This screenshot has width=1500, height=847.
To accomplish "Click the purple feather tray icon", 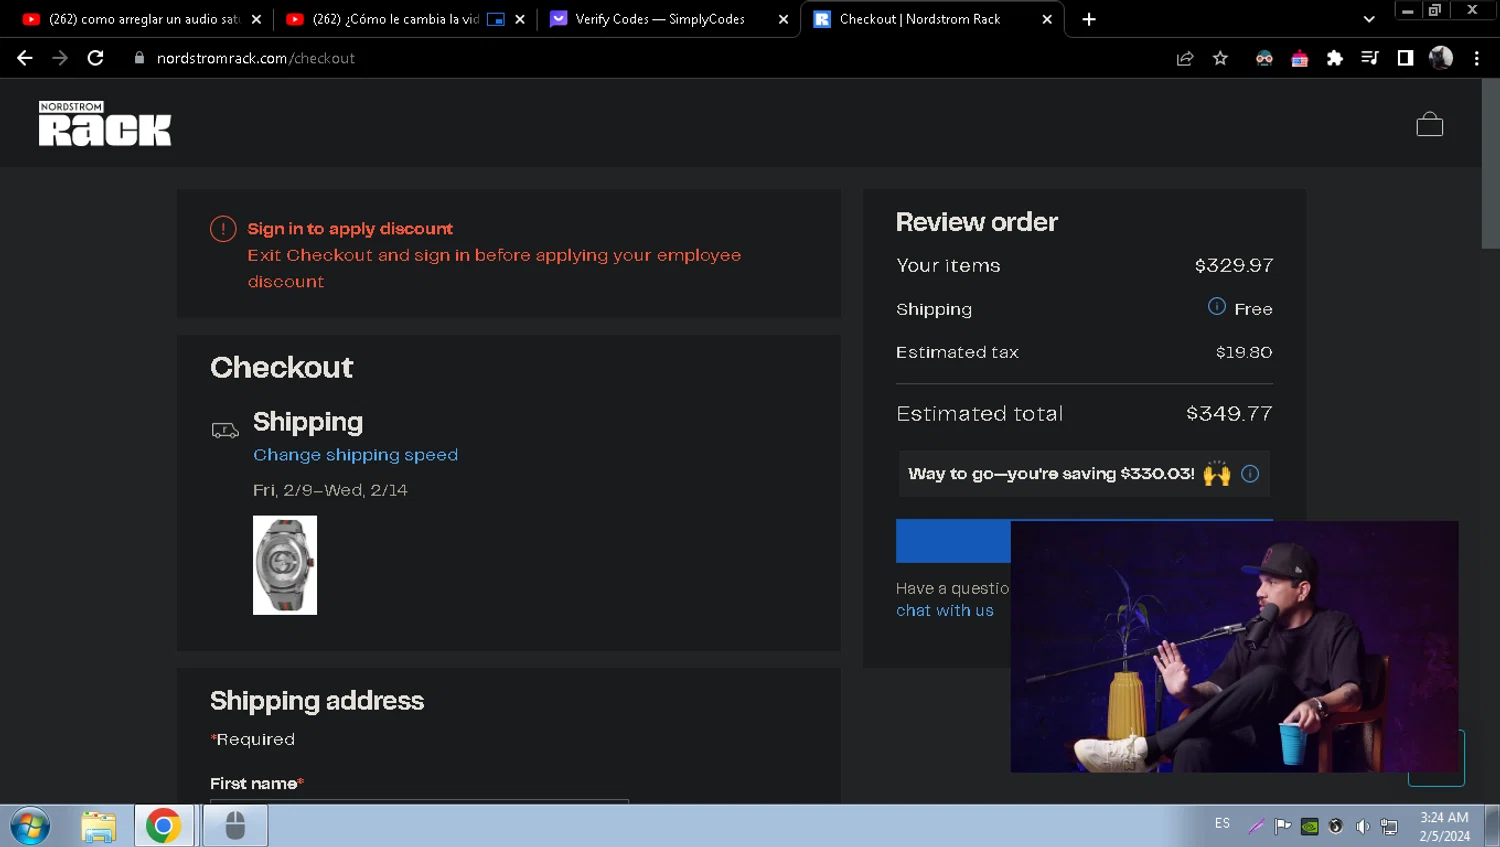I will (1256, 826).
